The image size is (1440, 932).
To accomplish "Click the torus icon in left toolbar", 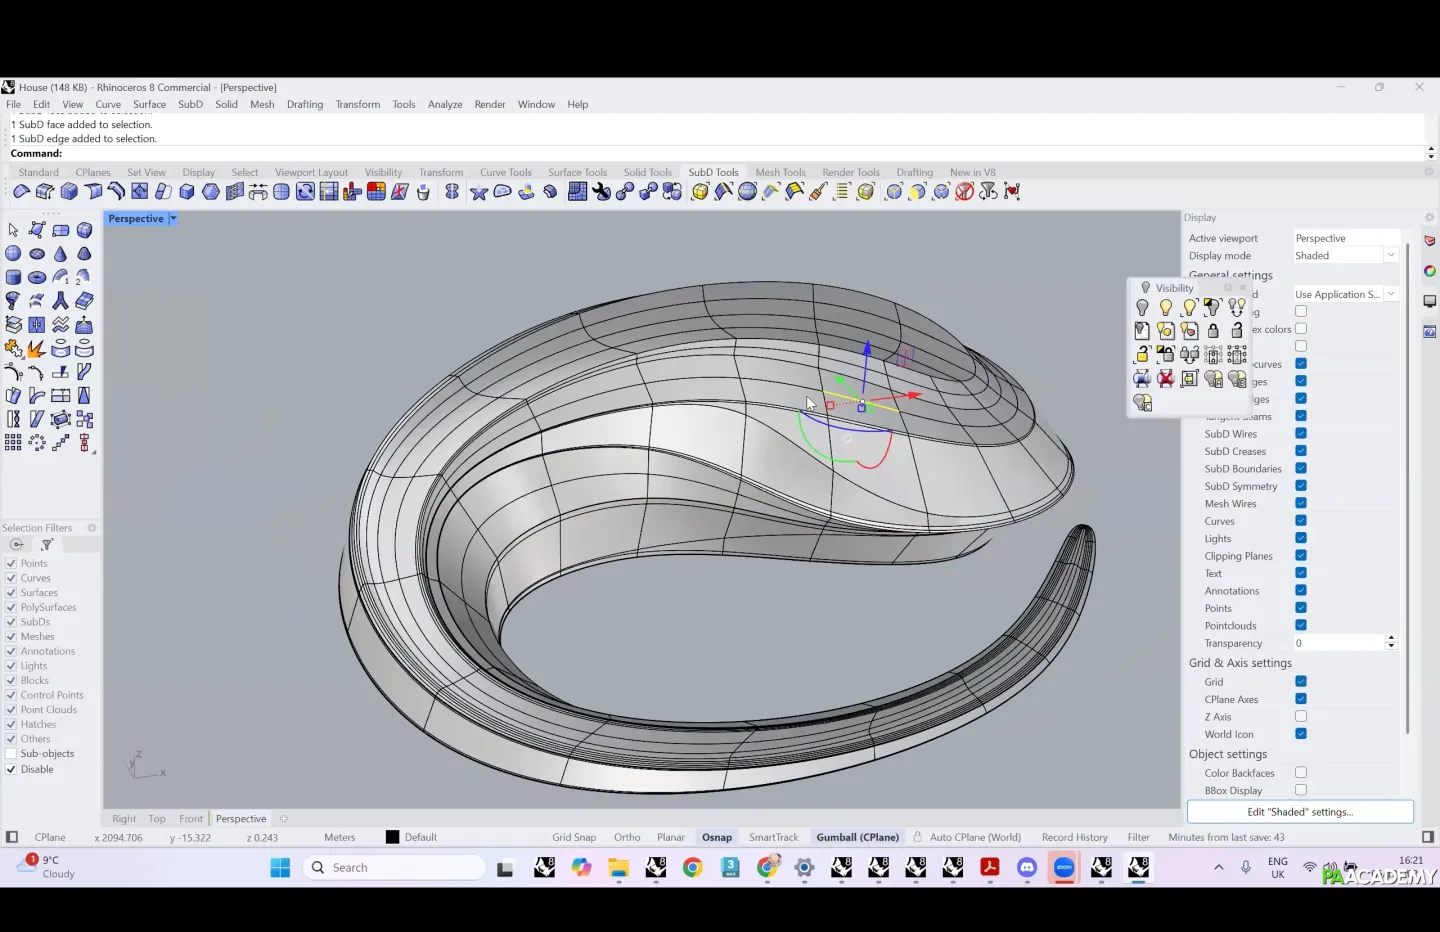I will 37,278.
